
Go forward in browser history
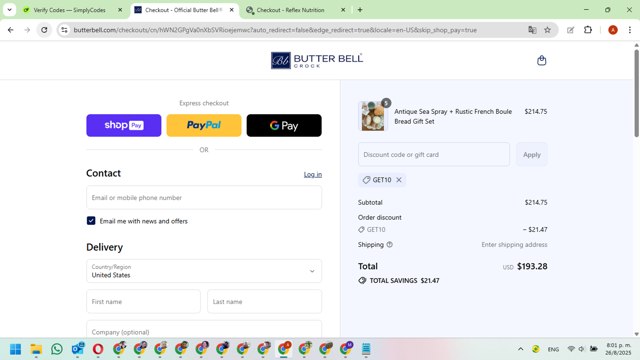(x=27, y=30)
